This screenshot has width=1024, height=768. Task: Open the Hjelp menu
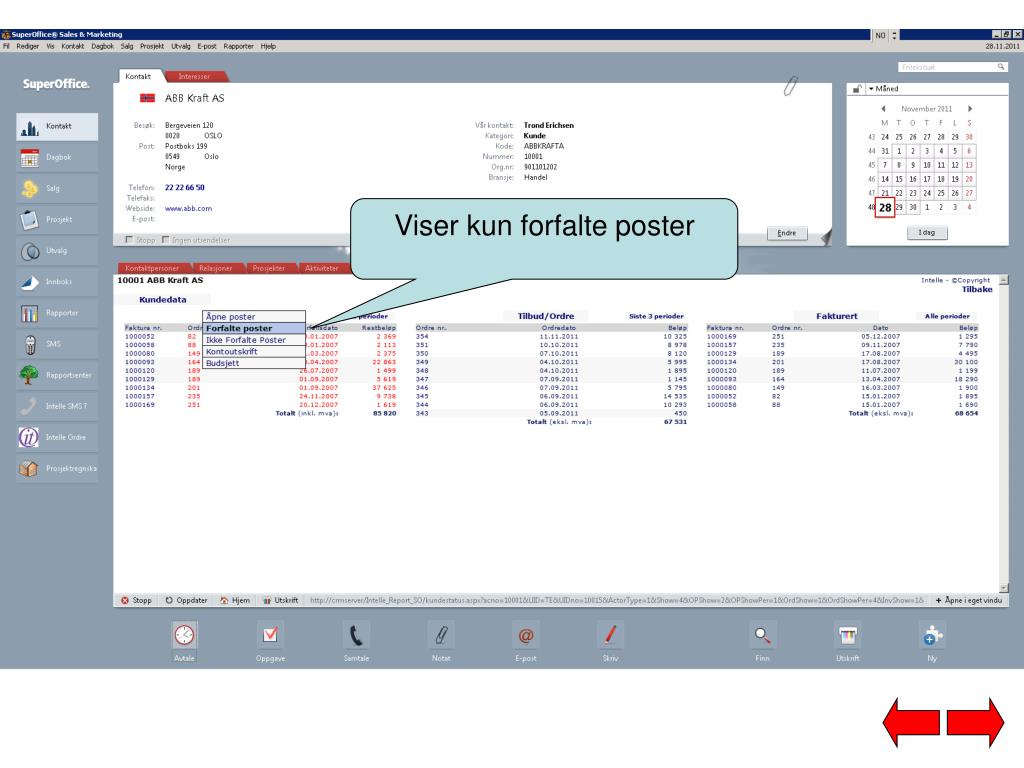[268, 46]
